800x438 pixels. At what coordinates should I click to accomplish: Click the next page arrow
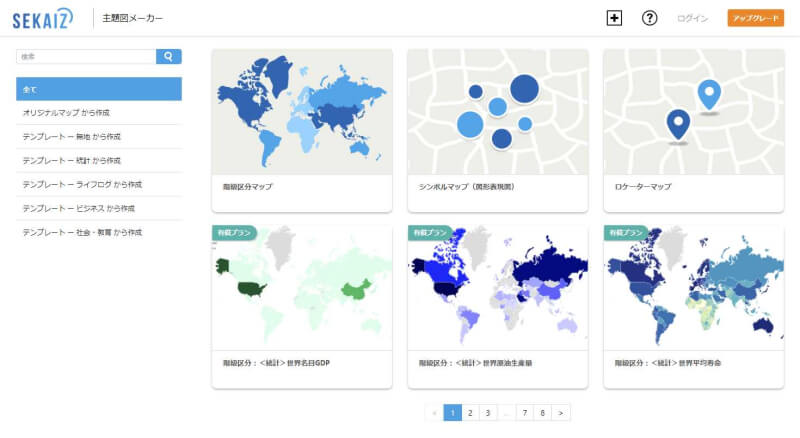561,412
